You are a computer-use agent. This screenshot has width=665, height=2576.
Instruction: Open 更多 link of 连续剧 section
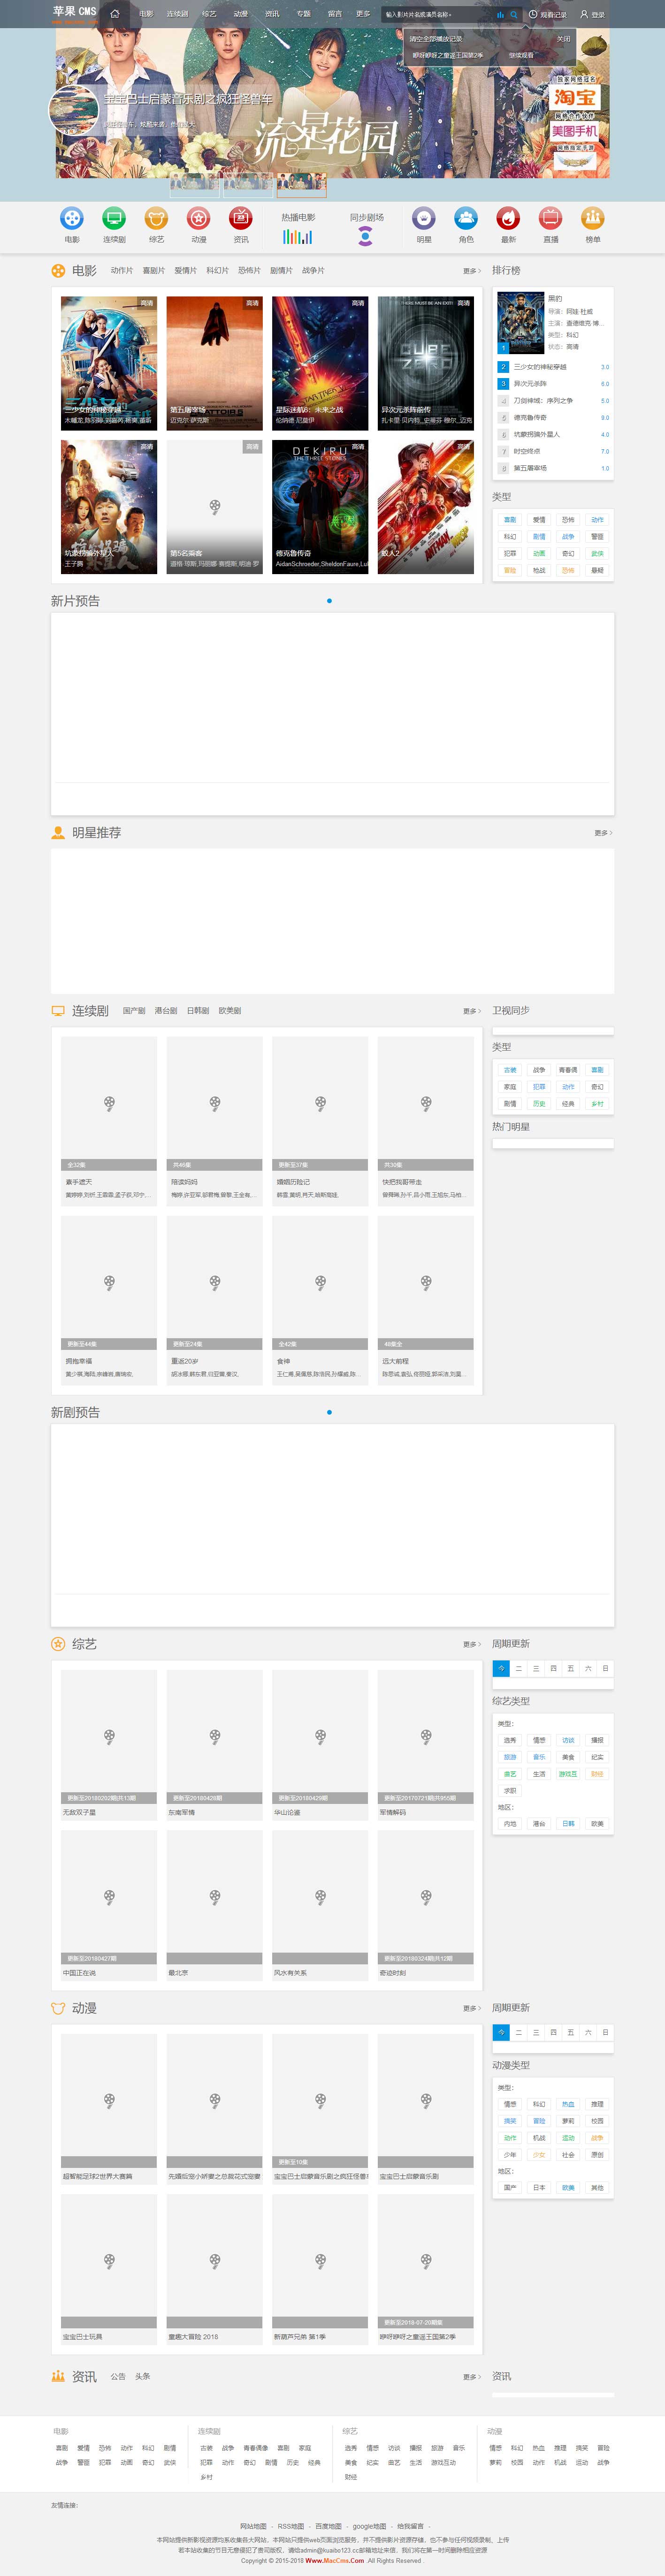[472, 1011]
